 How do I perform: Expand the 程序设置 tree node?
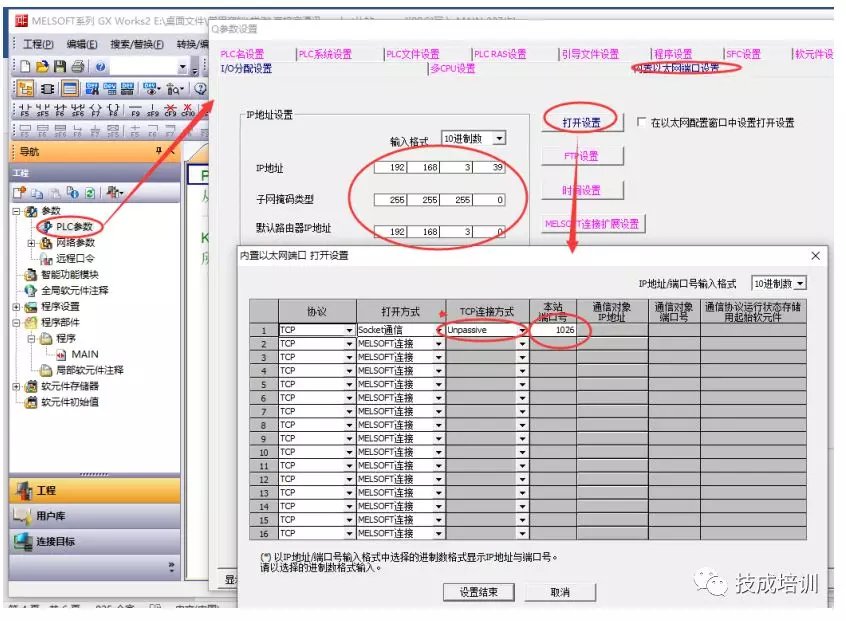click(17, 306)
